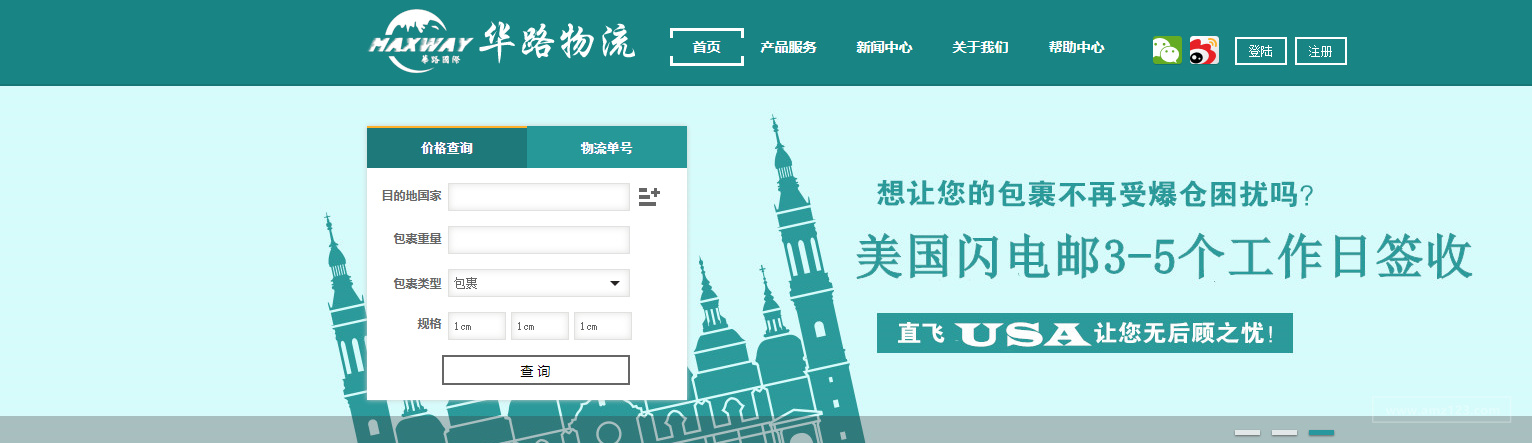Go to 首页 in navigation
This screenshot has height=443, width=1532.
point(706,47)
